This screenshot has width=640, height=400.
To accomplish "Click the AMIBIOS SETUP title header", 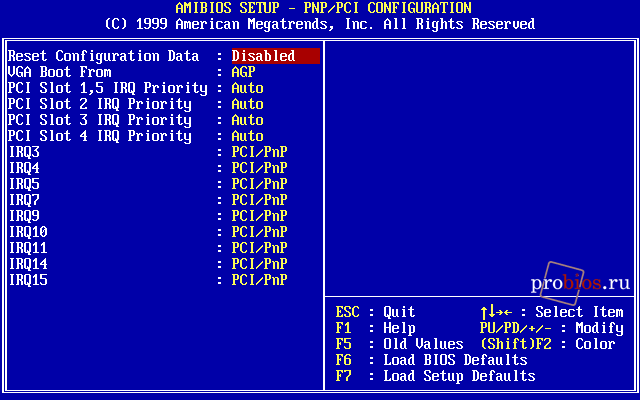I will 324,8.
